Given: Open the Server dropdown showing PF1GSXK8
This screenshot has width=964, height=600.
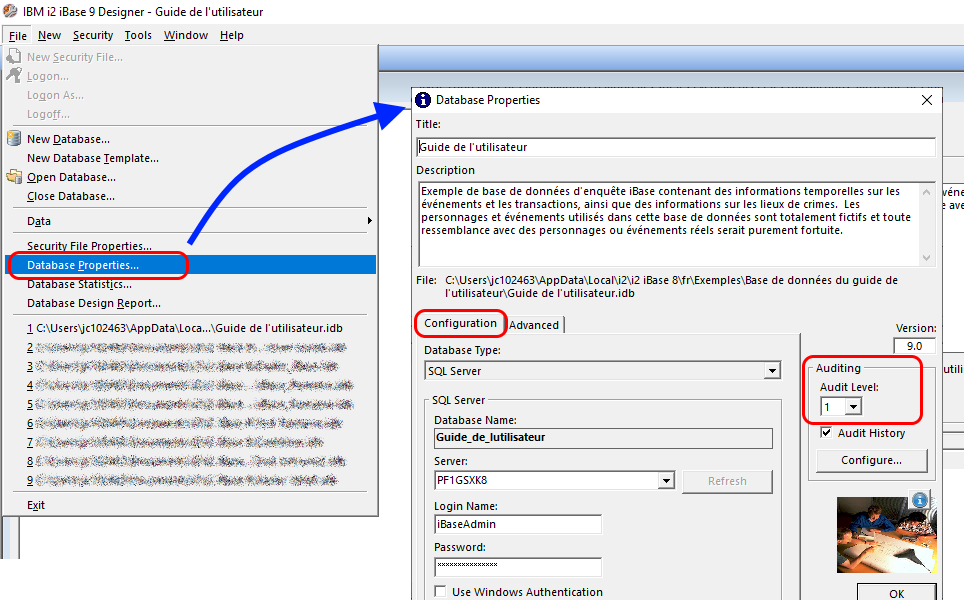Looking at the screenshot, I should 665,481.
